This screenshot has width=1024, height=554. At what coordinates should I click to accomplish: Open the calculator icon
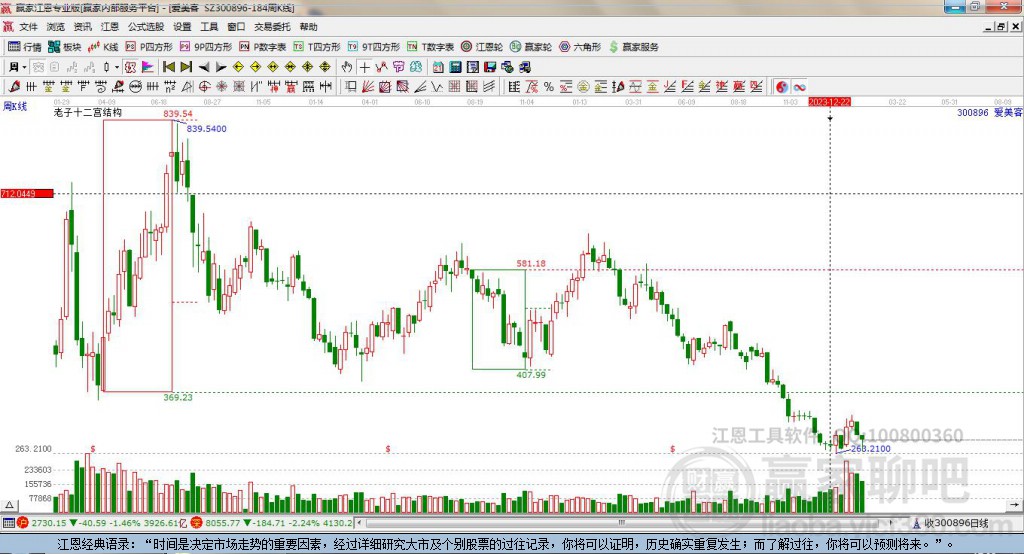[x=455, y=67]
